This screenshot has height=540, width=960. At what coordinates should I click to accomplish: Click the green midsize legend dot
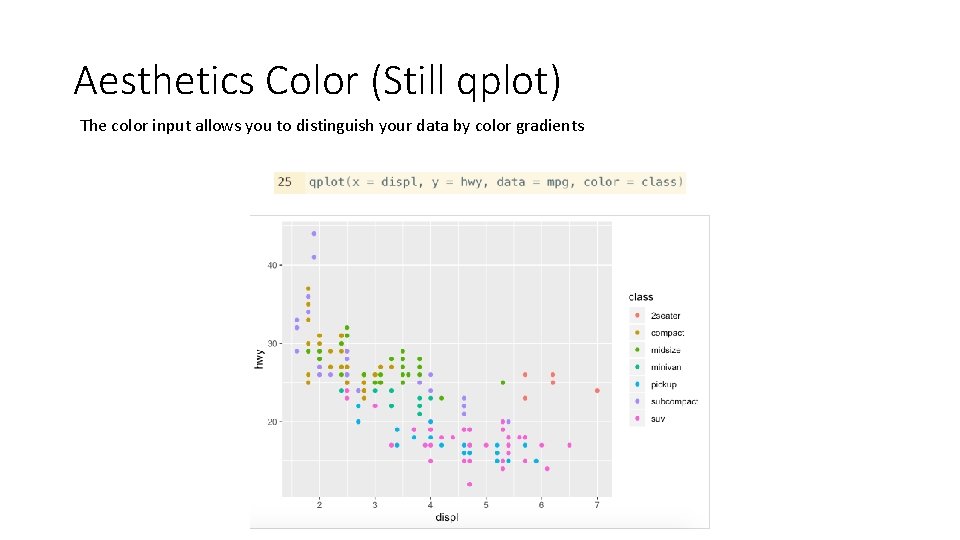[x=637, y=350]
